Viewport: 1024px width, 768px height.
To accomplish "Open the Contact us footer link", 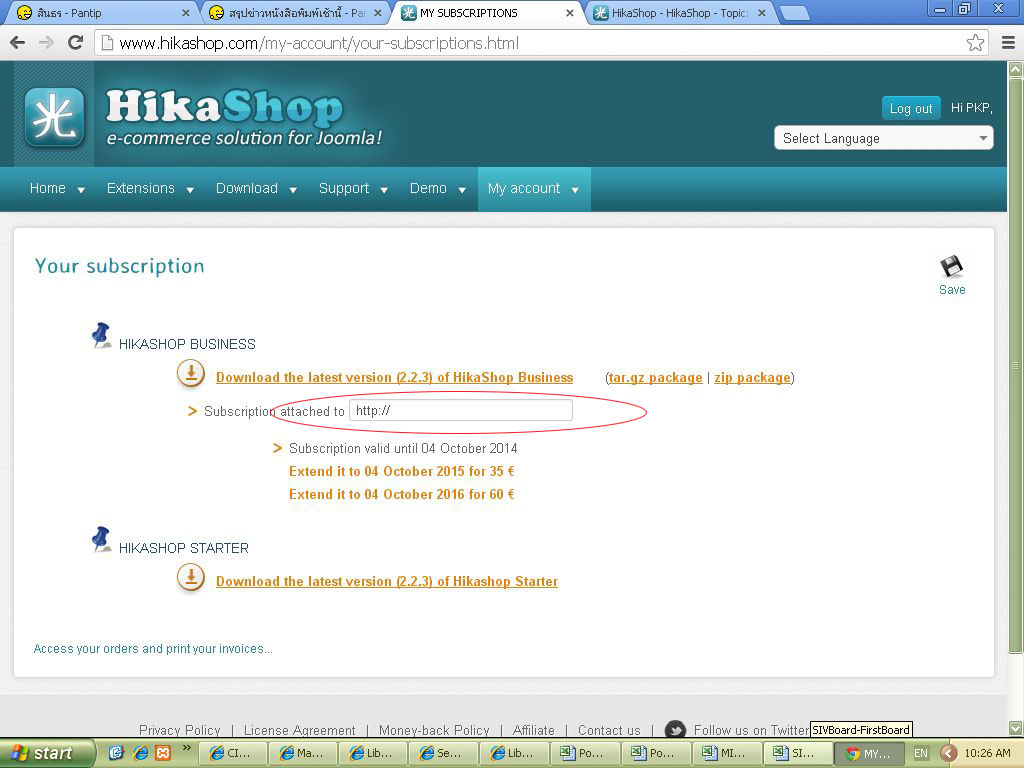I will (609, 730).
